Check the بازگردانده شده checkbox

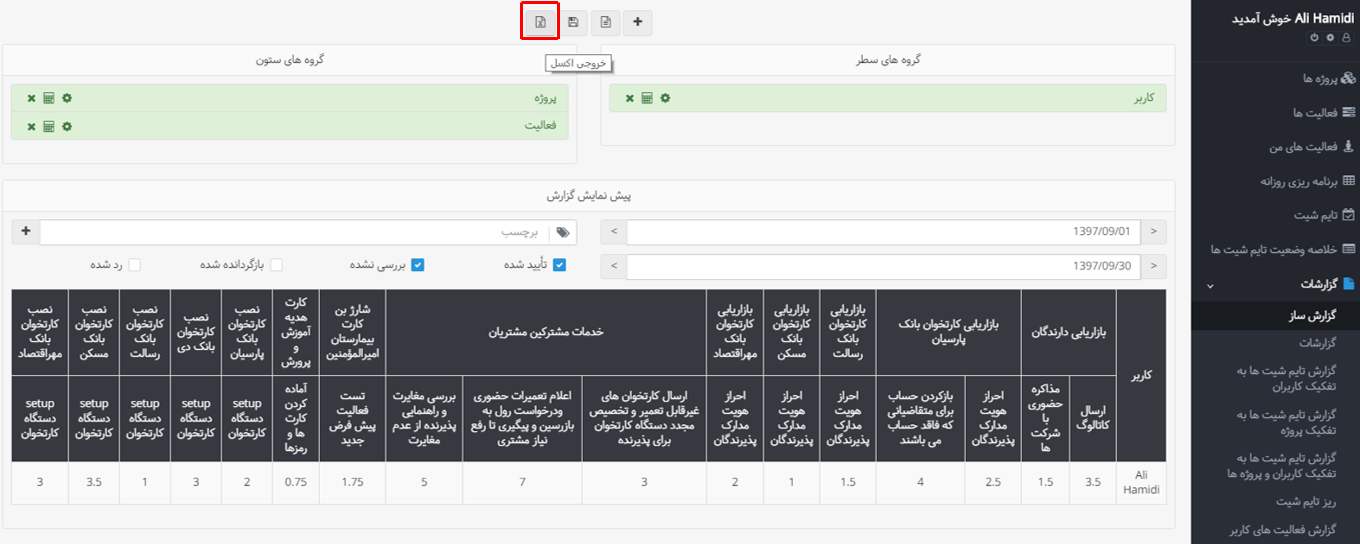pyautogui.click(x=276, y=265)
